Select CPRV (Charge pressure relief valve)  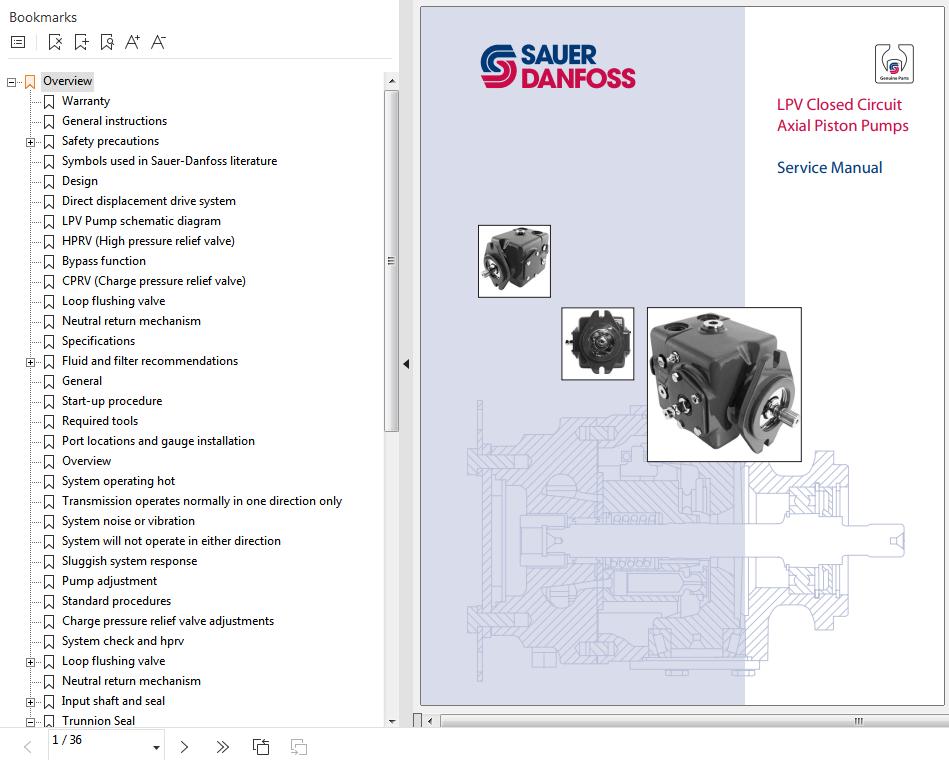coord(154,281)
